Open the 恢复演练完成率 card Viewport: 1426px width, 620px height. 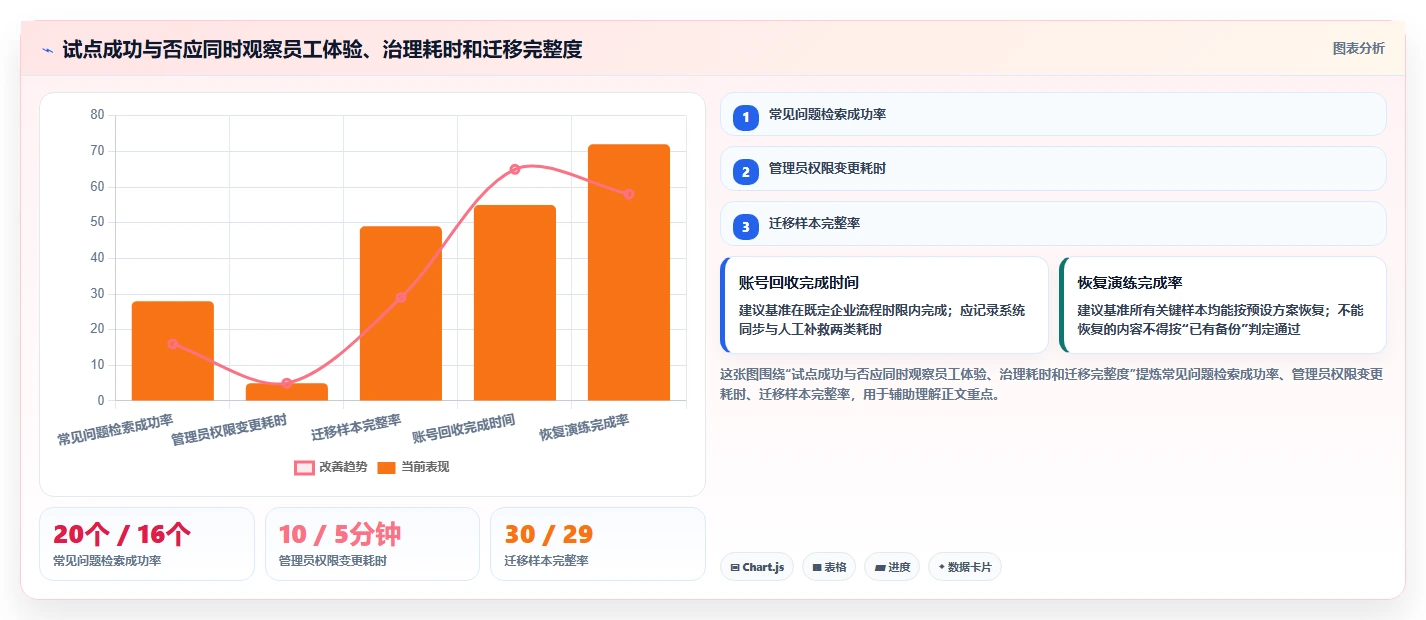(x=1223, y=305)
